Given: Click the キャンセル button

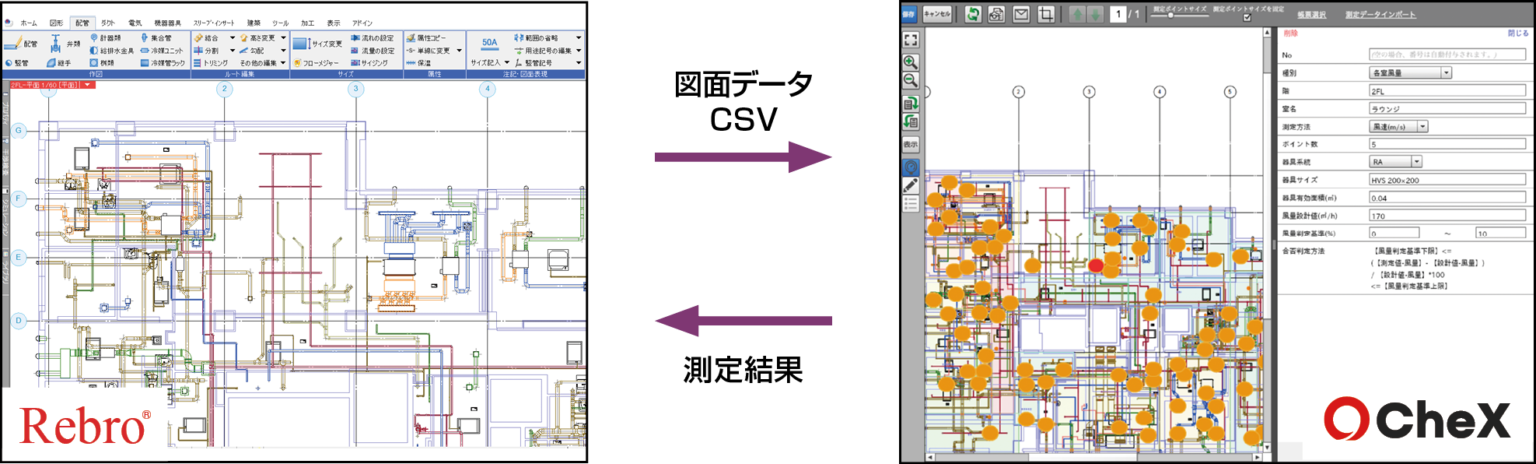Looking at the screenshot, I should [x=937, y=14].
